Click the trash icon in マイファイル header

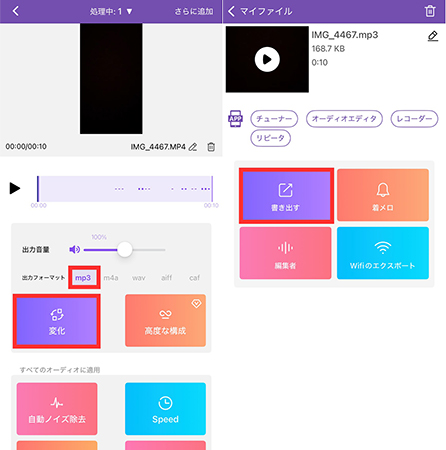tap(430, 11)
